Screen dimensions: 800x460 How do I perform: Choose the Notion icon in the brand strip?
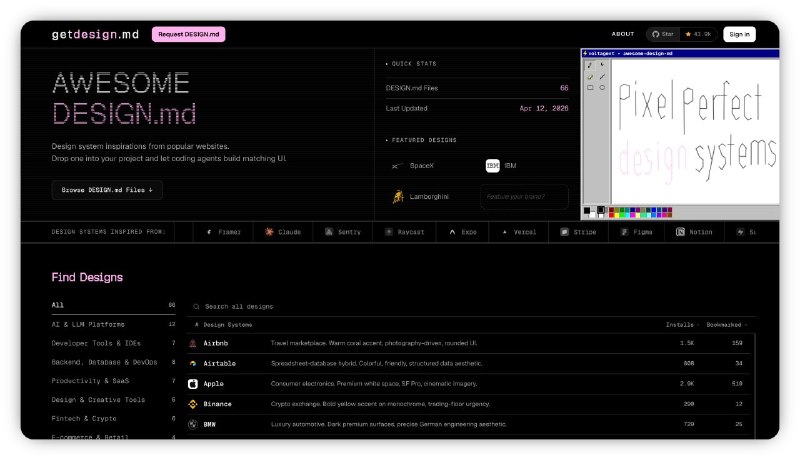pyautogui.click(x=680, y=232)
